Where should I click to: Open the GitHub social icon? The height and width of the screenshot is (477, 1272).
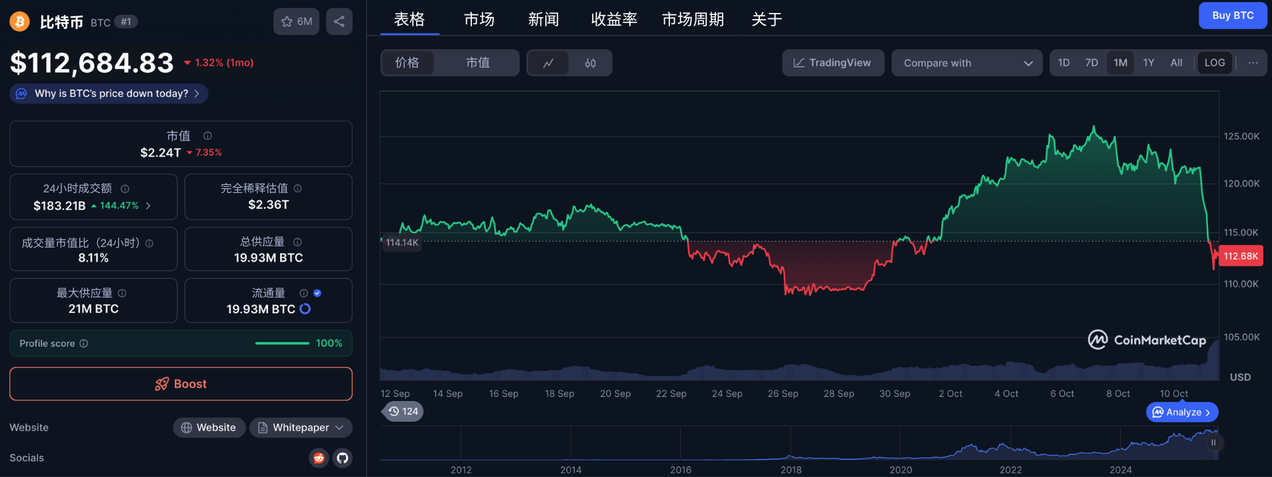[342, 458]
